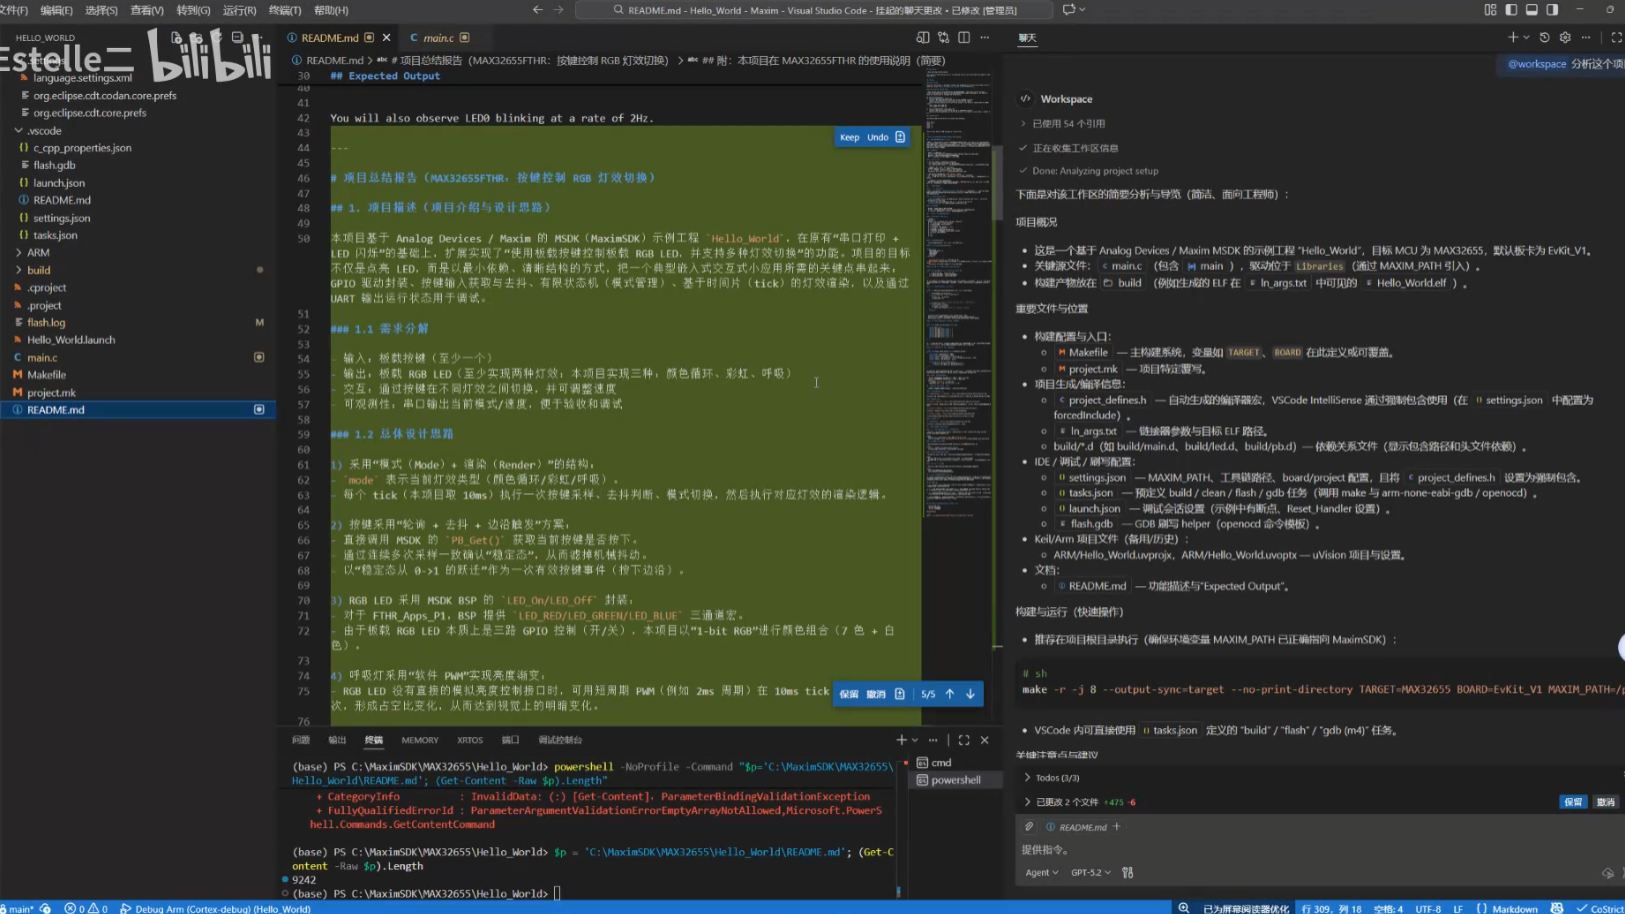Screen dimensions: 1625x914
Task: Expand the Todos (3/3) section
Action: (x=1057, y=777)
